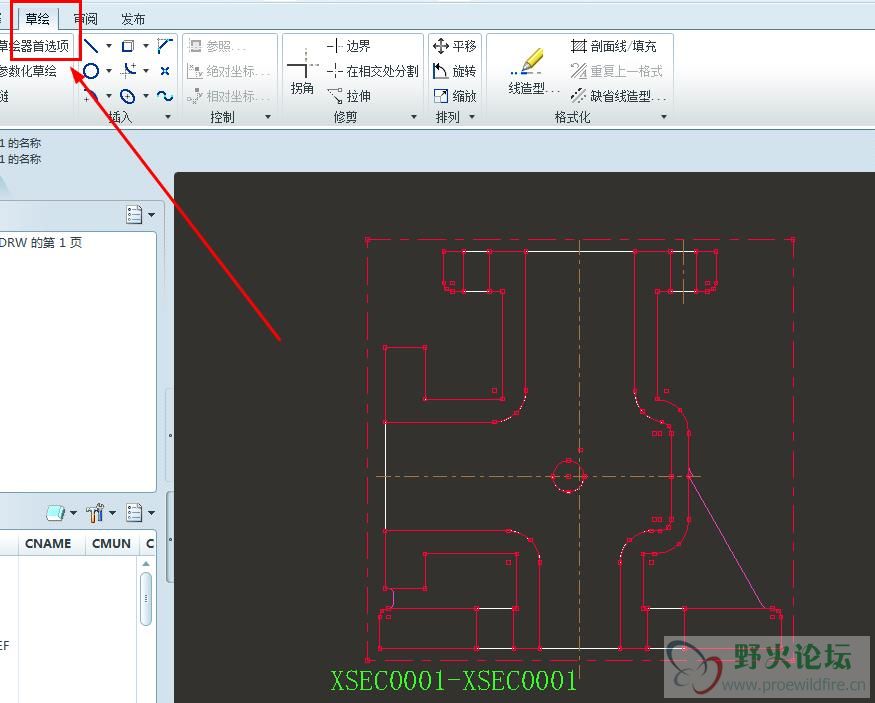Image resolution: width=875 pixels, height=703 pixels.
Task: Expand the Trim (修剪) group
Action: point(414,117)
